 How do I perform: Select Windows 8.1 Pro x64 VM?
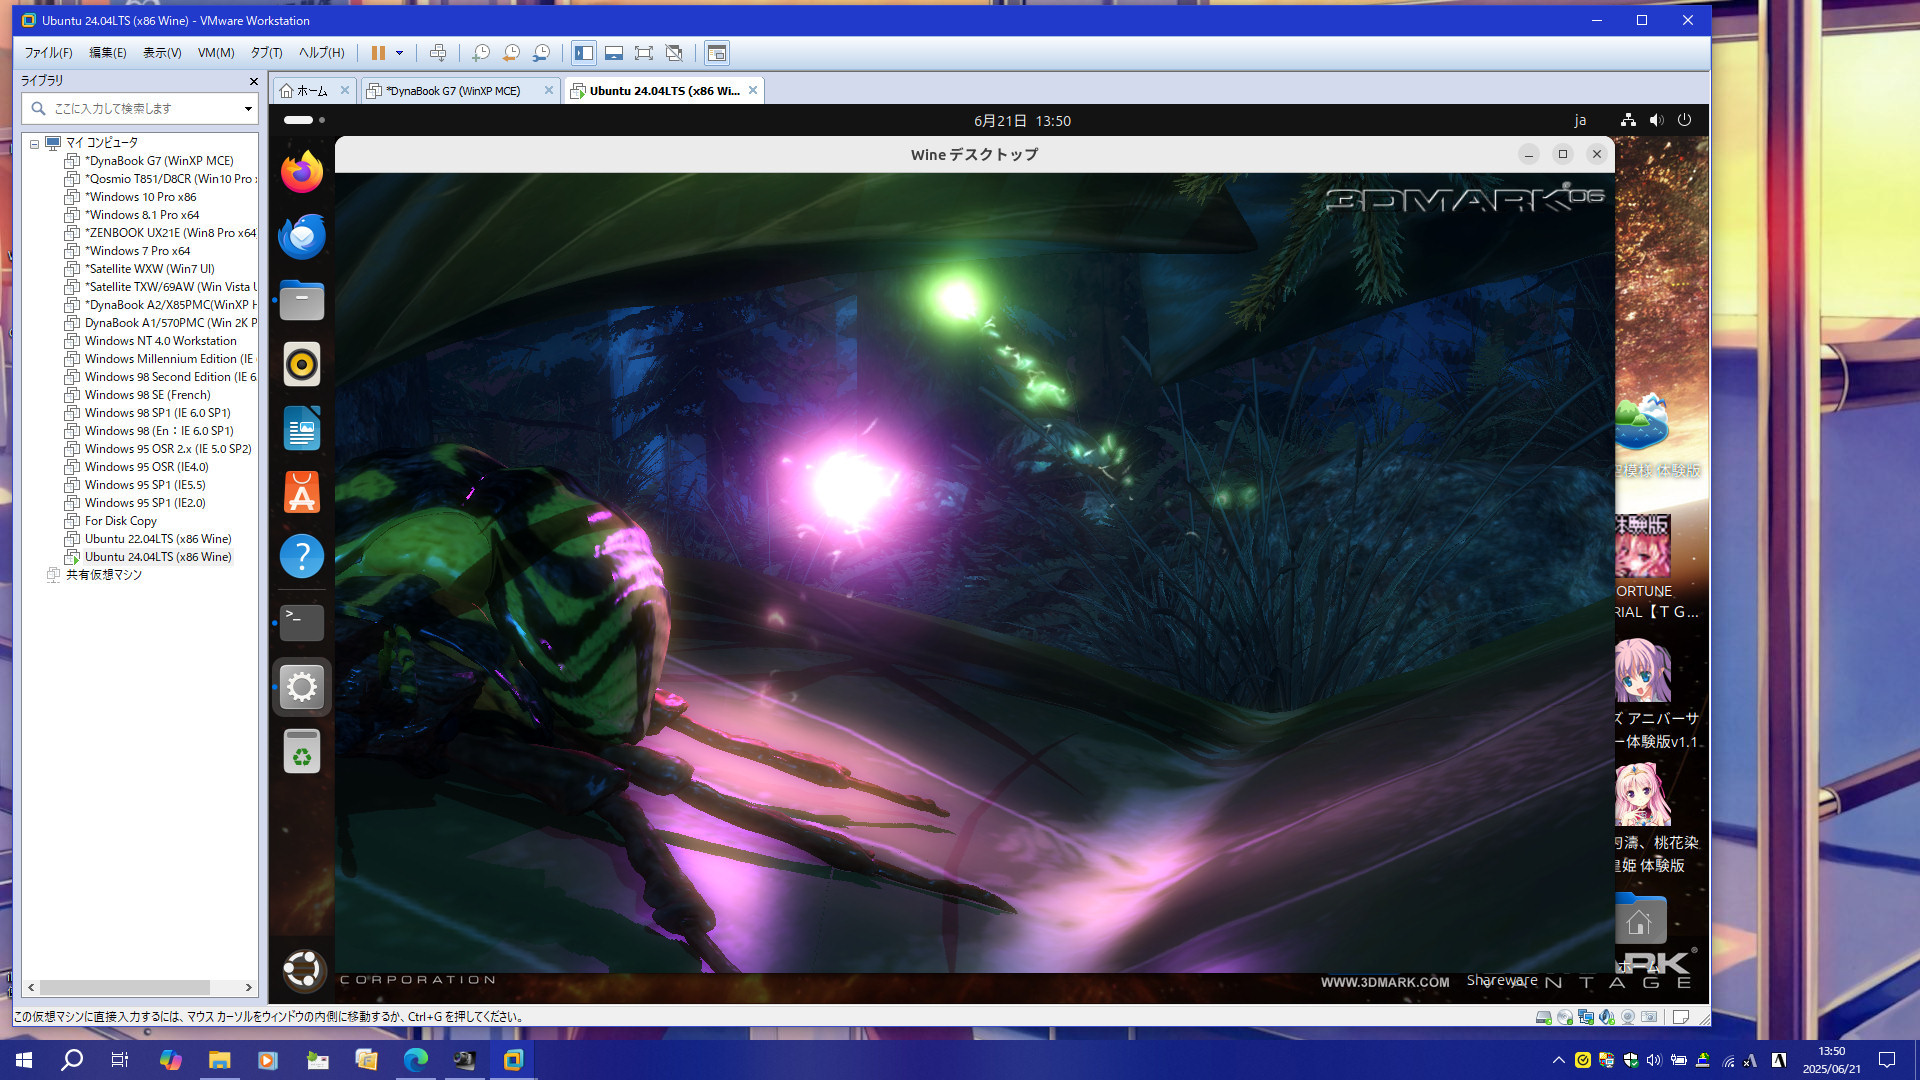(141, 215)
